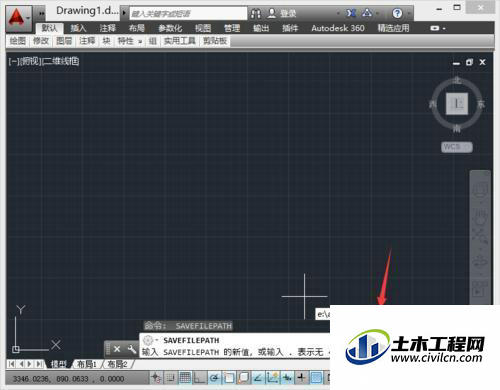Switch to the 插件 ribbon tab
500x390 pixels.
pos(290,28)
